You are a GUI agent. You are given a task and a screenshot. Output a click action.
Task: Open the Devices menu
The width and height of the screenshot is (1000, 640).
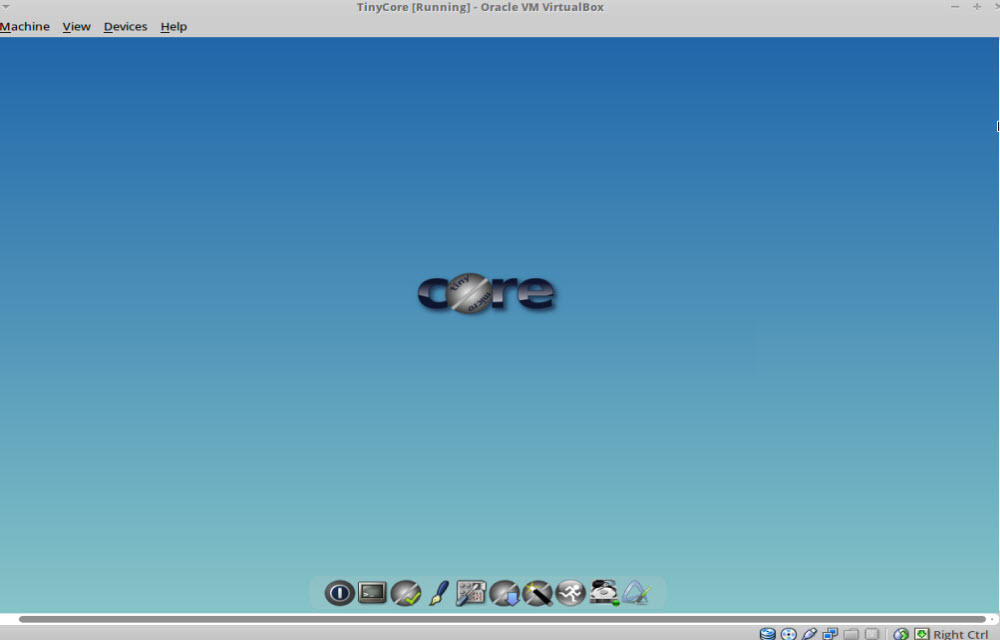(x=125, y=26)
